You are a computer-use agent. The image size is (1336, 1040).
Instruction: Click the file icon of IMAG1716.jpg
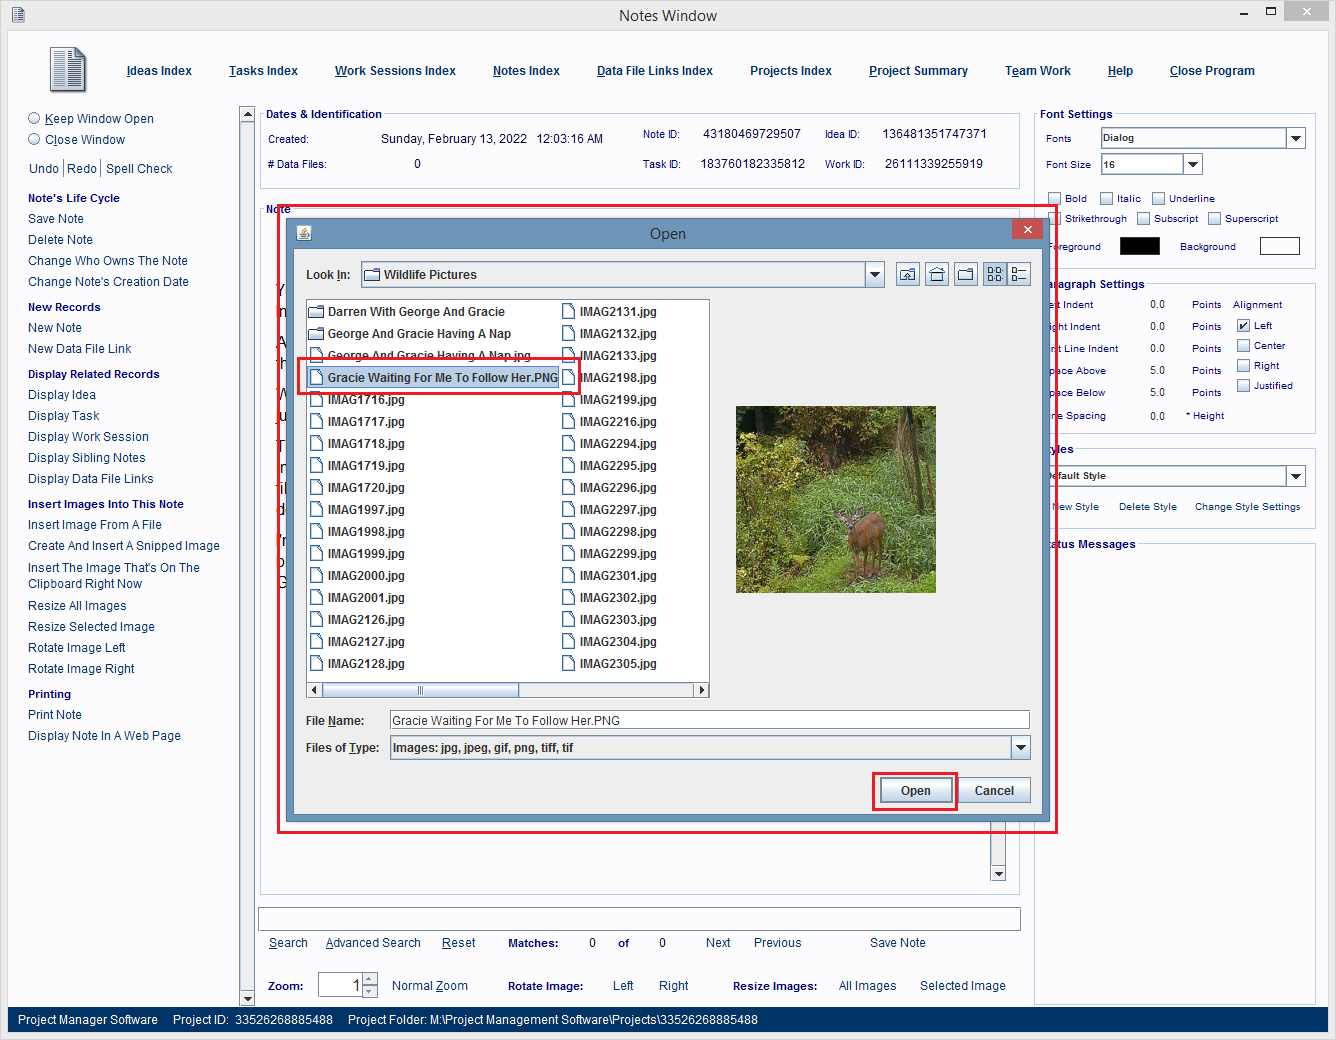[x=316, y=400]
